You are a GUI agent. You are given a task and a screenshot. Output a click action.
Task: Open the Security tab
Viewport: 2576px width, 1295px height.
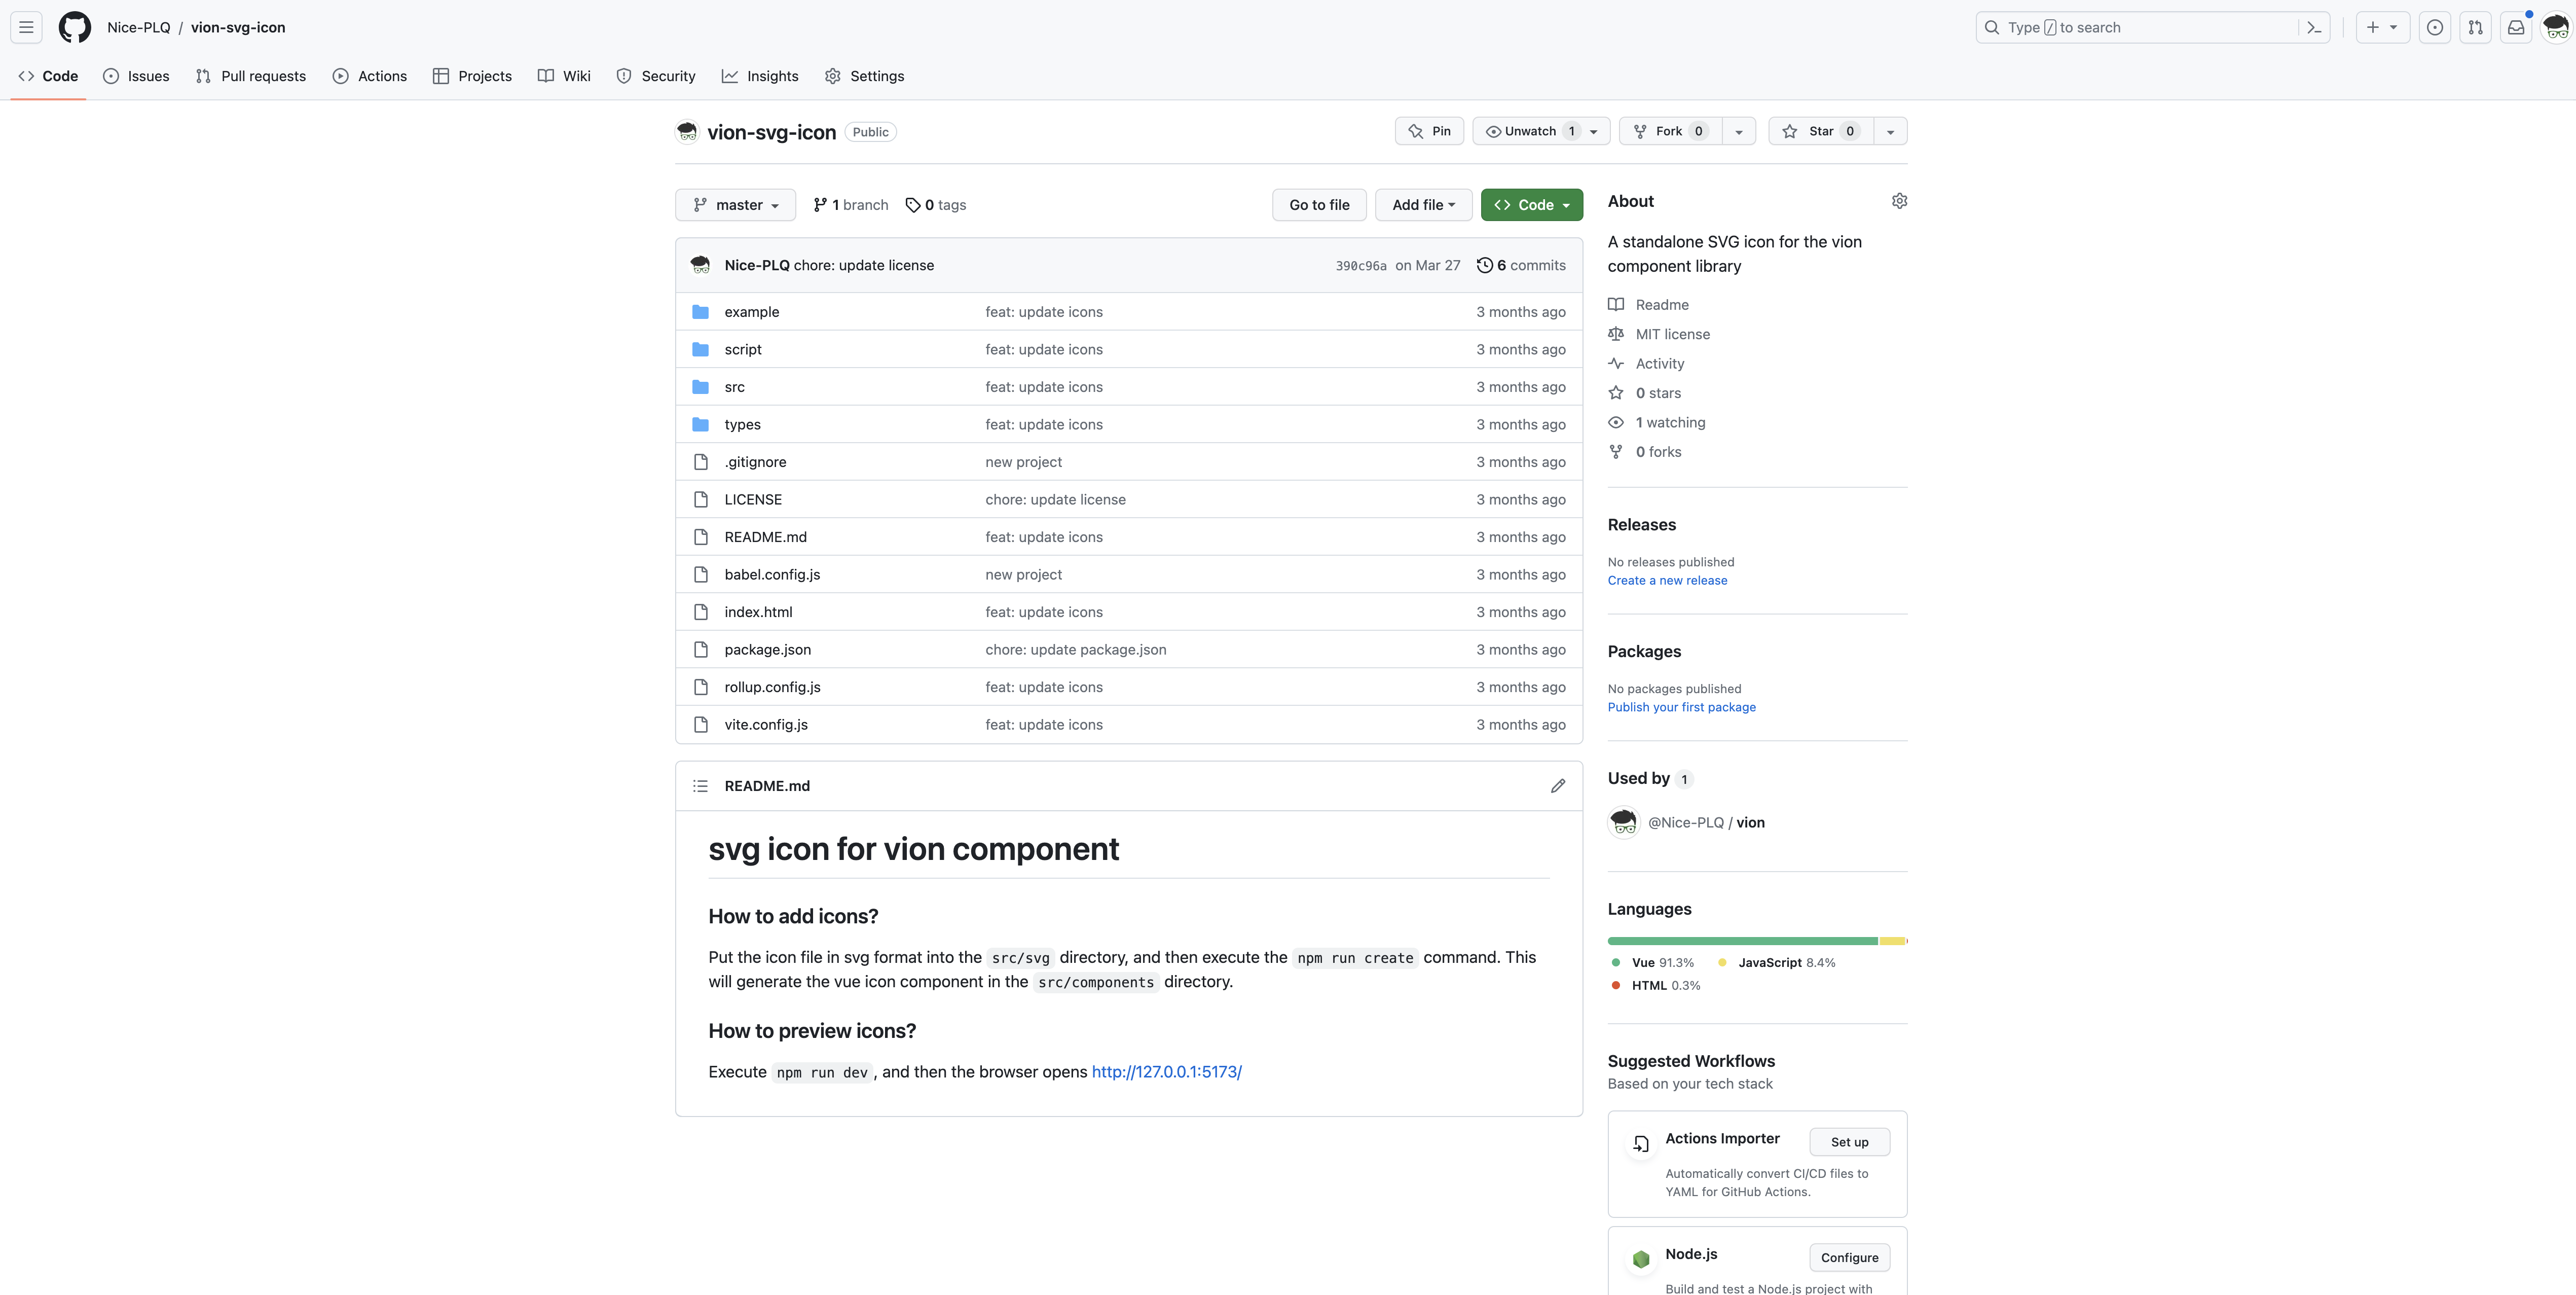tap(656, 76)
